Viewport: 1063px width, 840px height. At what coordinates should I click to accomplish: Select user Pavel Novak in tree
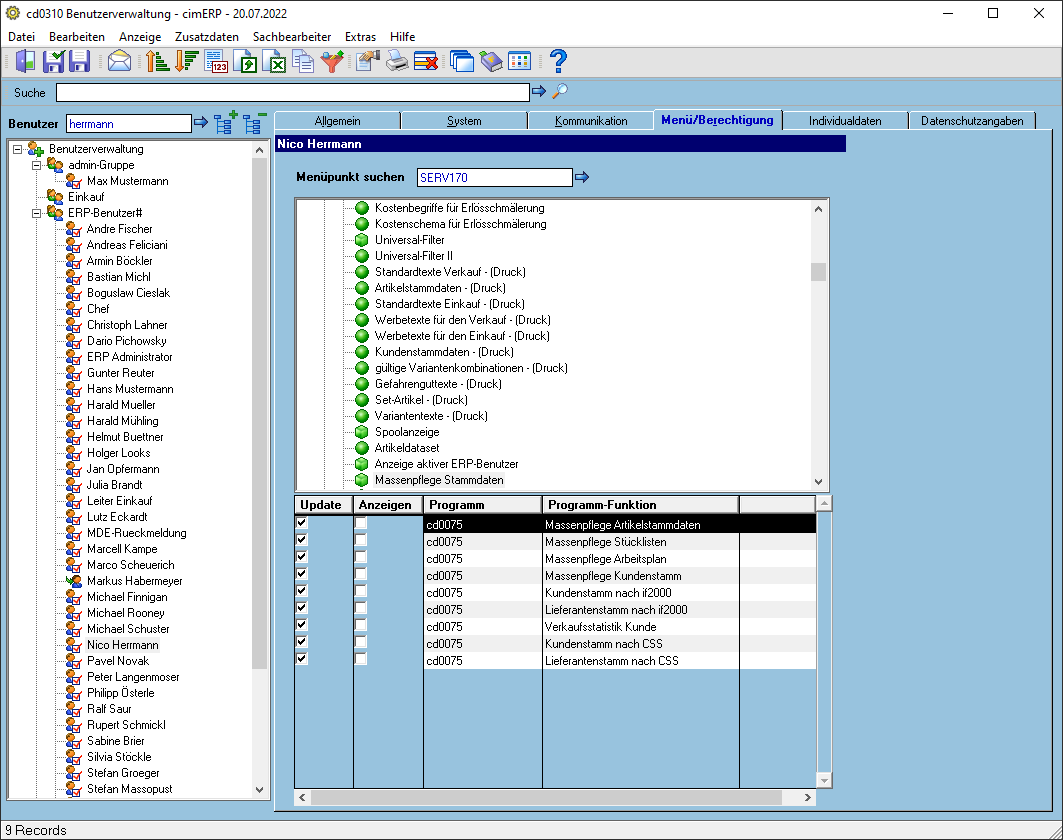coord(117,661)
